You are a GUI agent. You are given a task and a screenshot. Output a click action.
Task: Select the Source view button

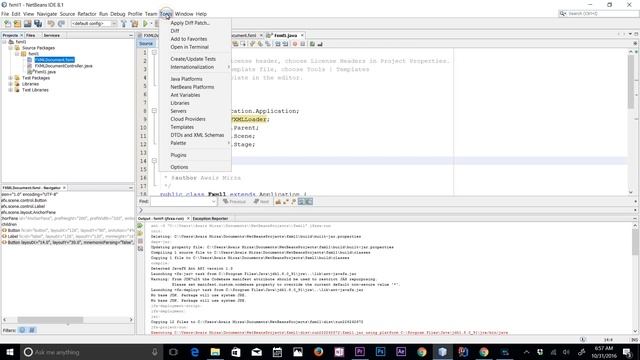pos(146,44)
